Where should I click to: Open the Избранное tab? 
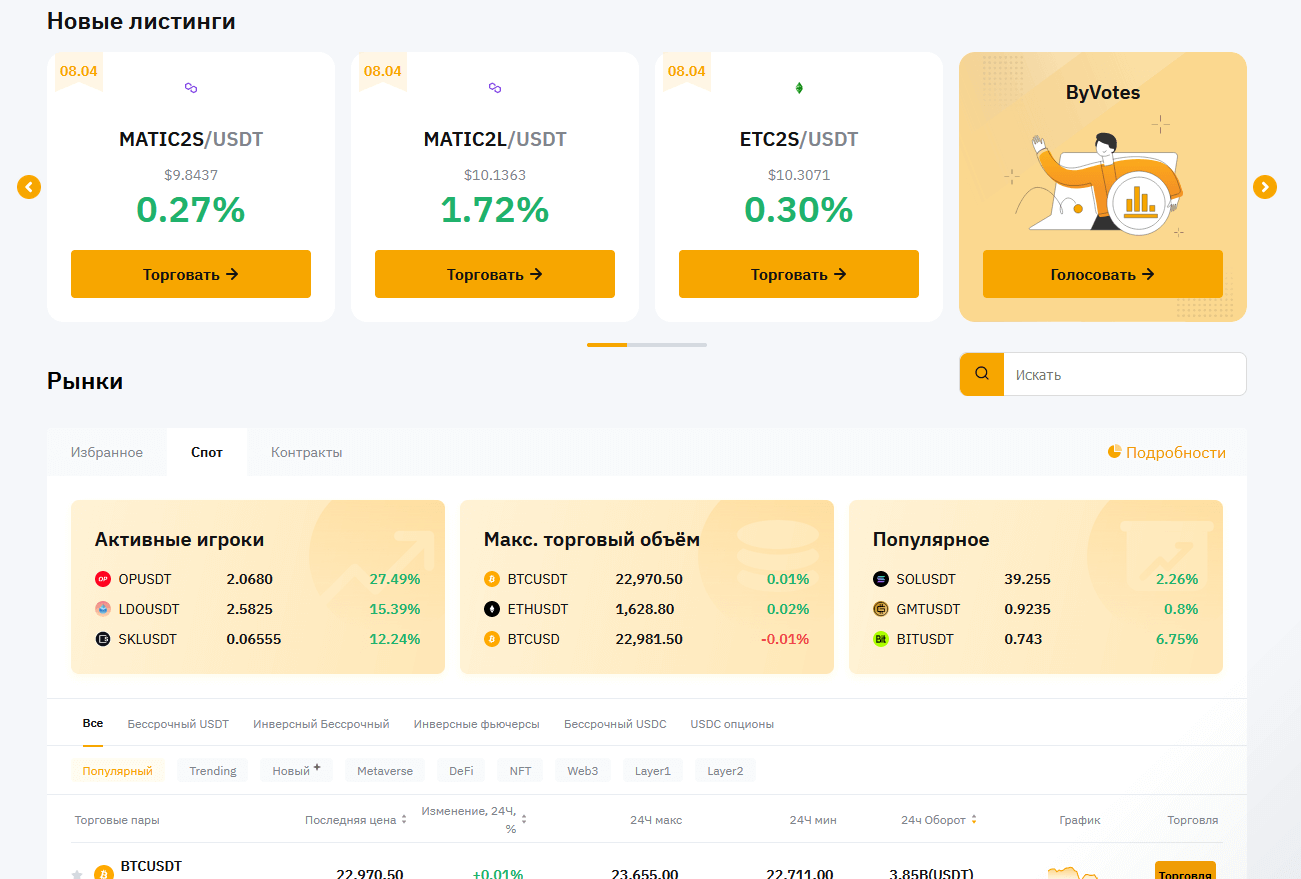tap(107, 452)
